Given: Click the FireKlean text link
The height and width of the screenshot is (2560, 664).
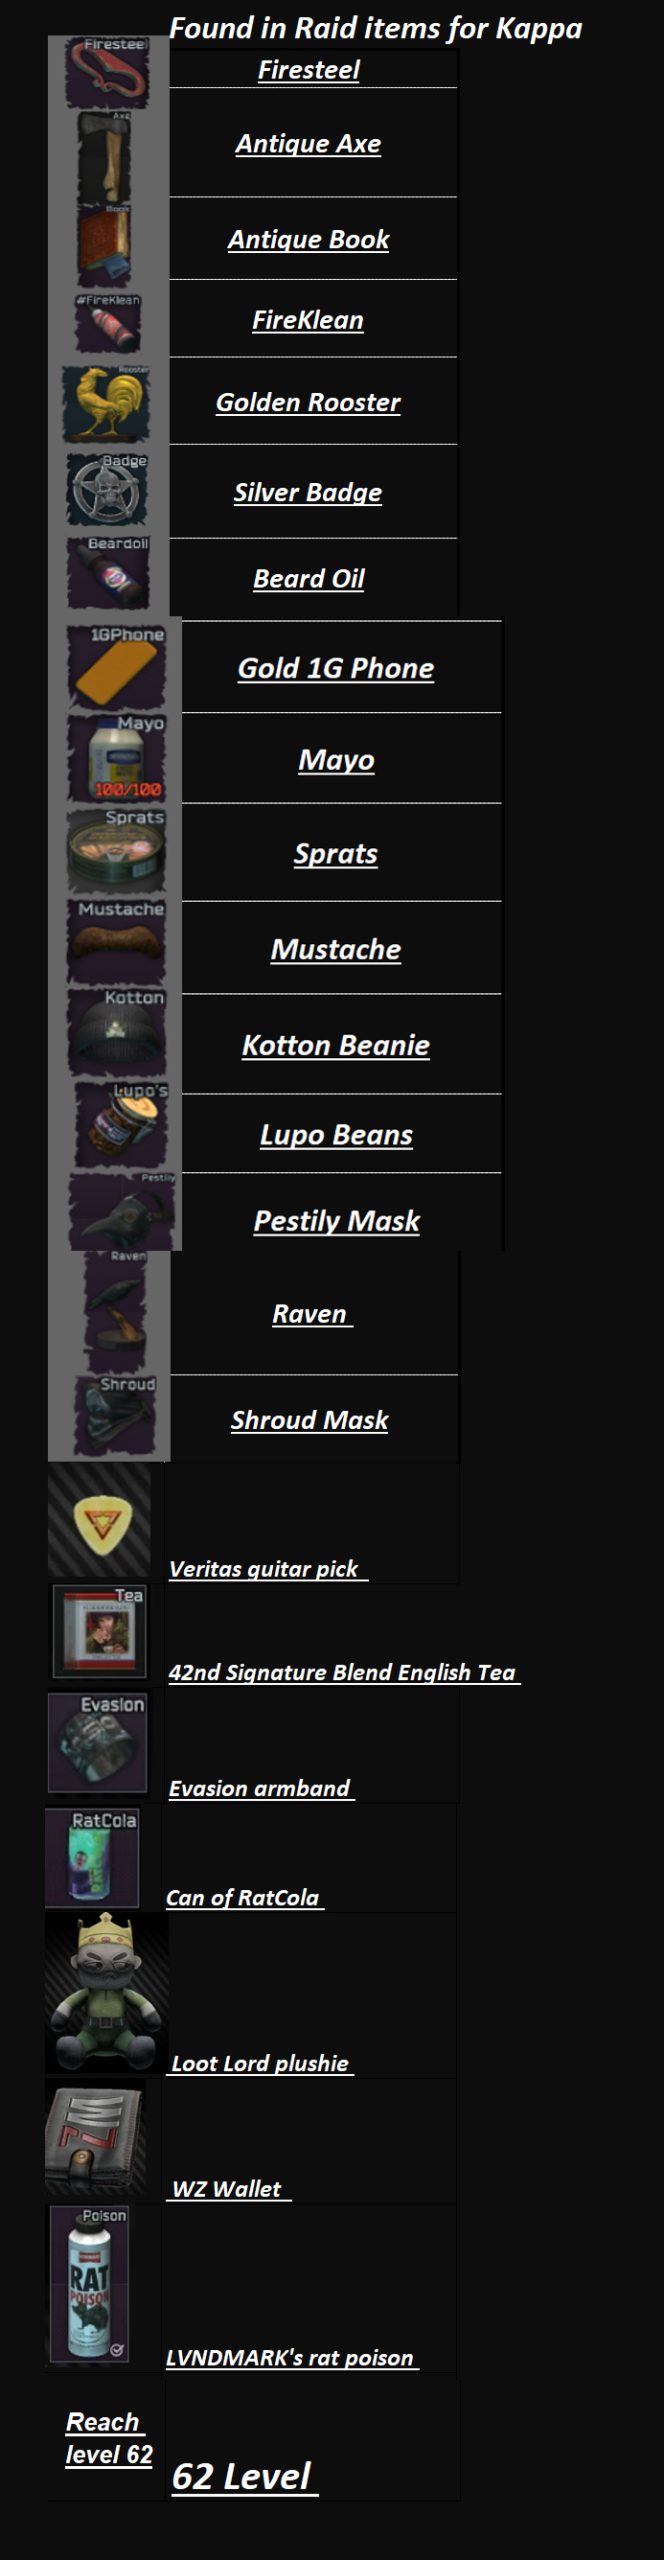Looking at the screenshot, I should [308, 320].
